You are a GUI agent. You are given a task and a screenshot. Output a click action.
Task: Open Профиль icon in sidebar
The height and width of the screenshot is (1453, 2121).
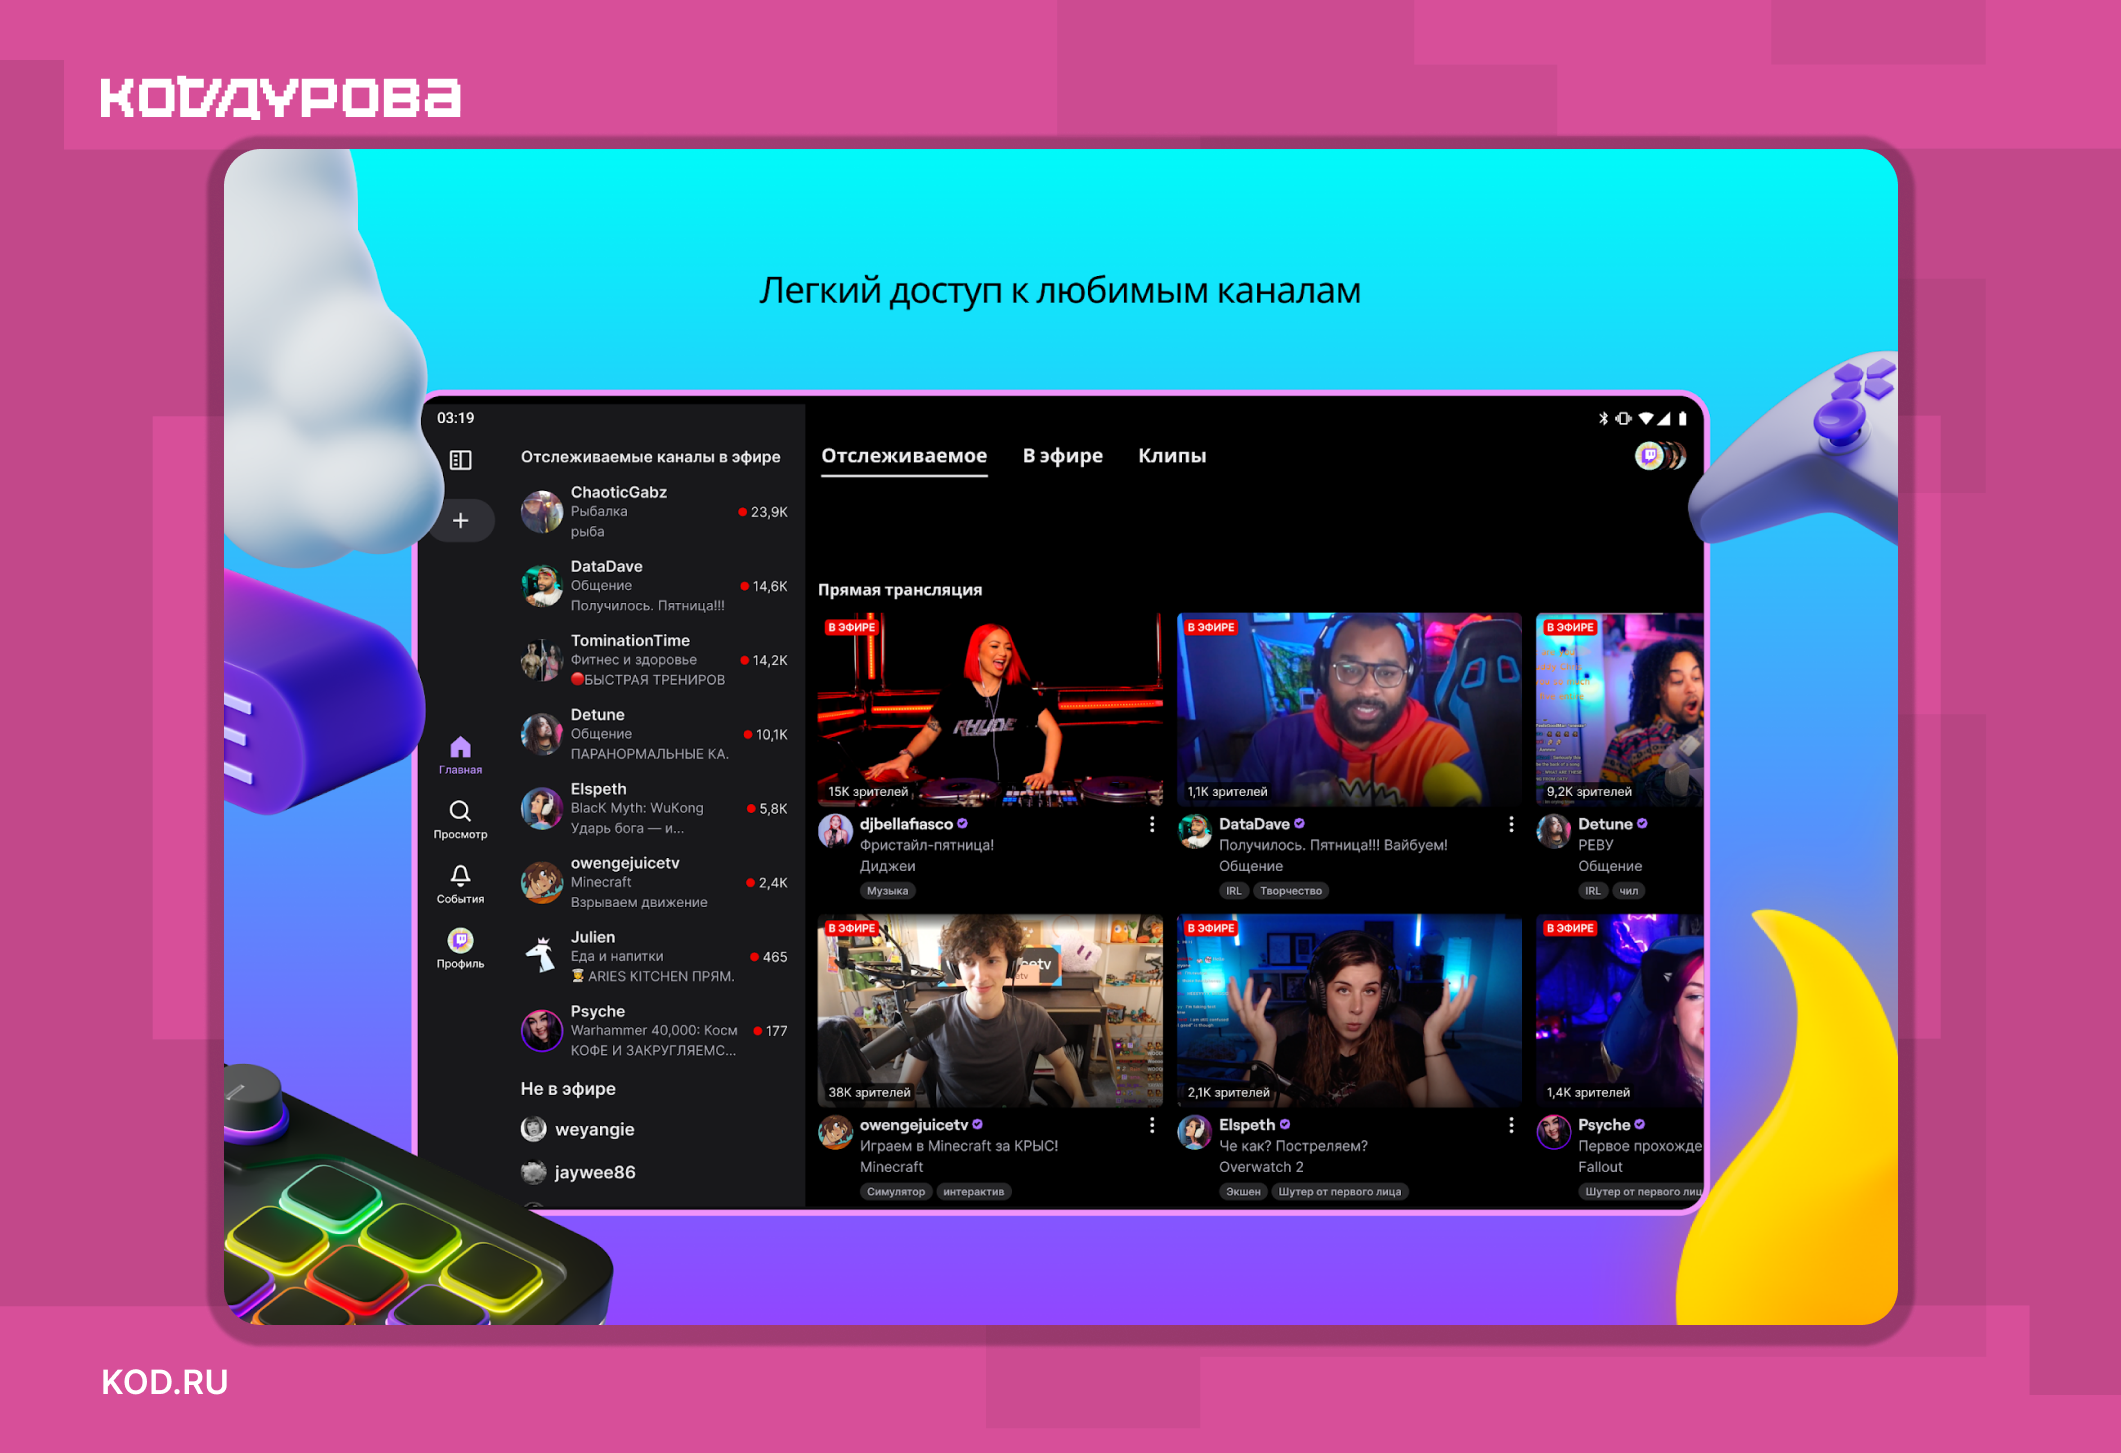pyautogui.click(x=460, y=949)
